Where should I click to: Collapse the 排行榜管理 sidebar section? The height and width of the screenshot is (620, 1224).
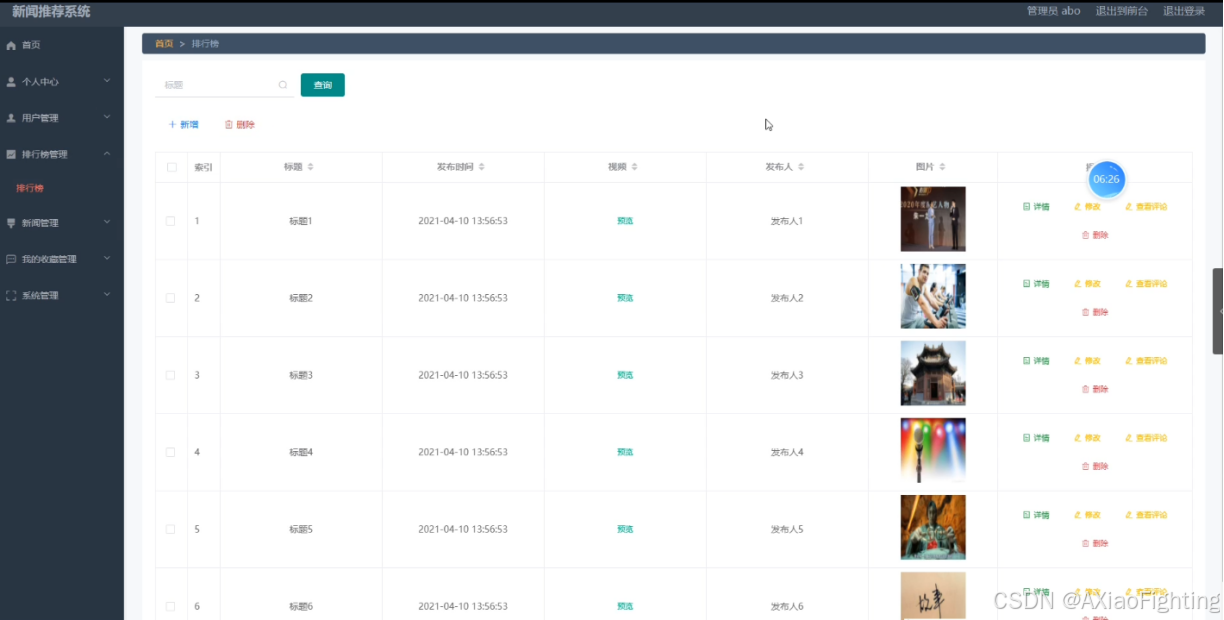(x=62, y=154)
